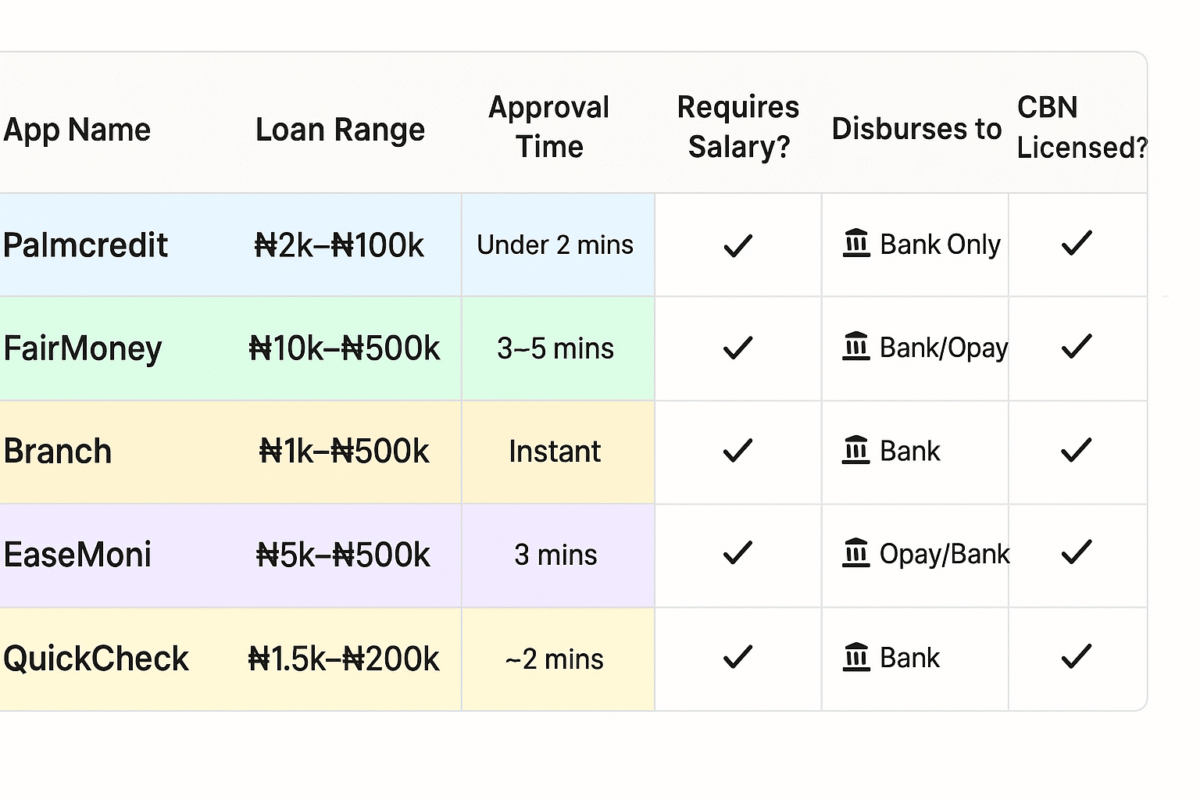Click Palmcredit's Requires Salary checkmark
The width and height of the screenshot is (1200, 800).
tap(738, 245)
